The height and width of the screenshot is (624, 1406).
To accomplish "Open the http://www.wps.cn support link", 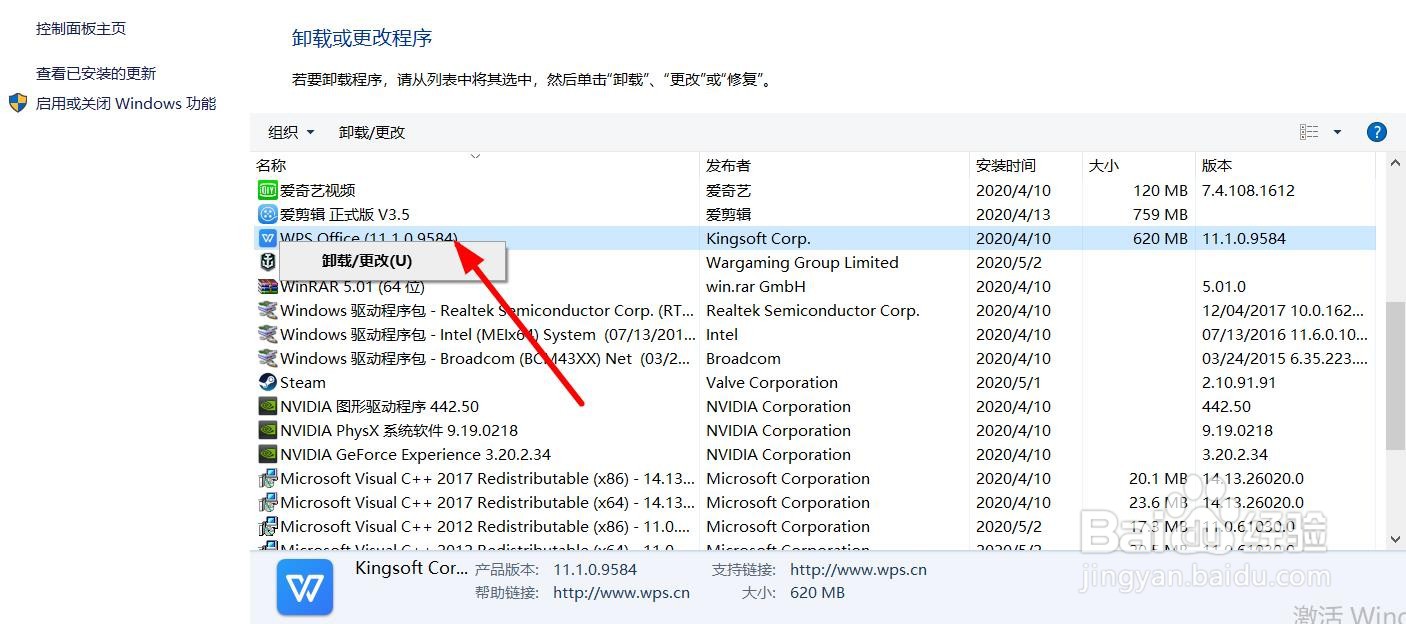I will tap(858, 569).
